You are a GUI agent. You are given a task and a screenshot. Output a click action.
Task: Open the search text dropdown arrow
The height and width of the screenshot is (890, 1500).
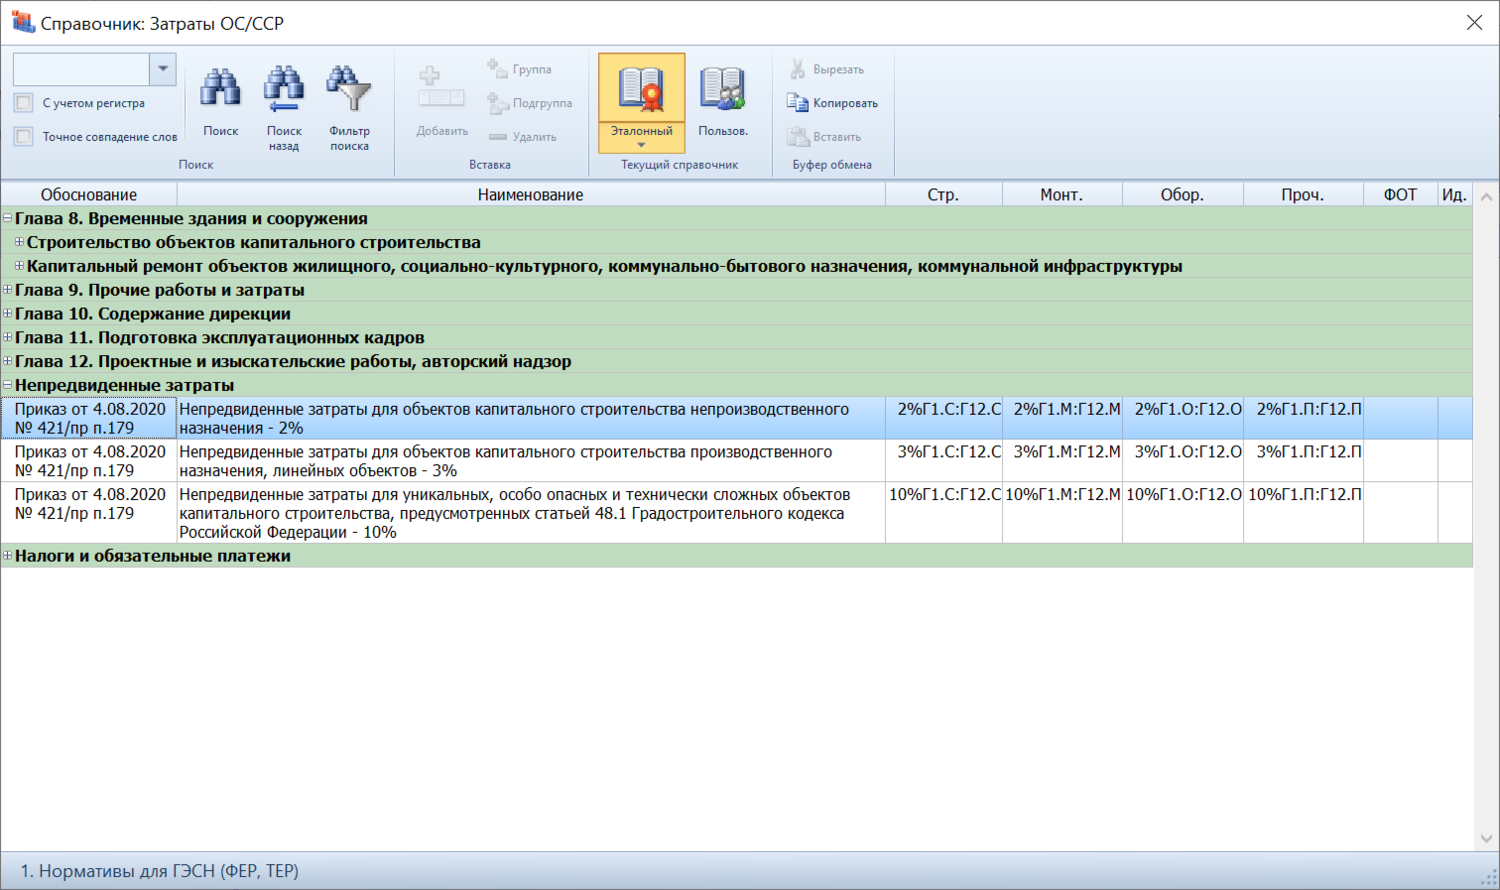point(163,69)
